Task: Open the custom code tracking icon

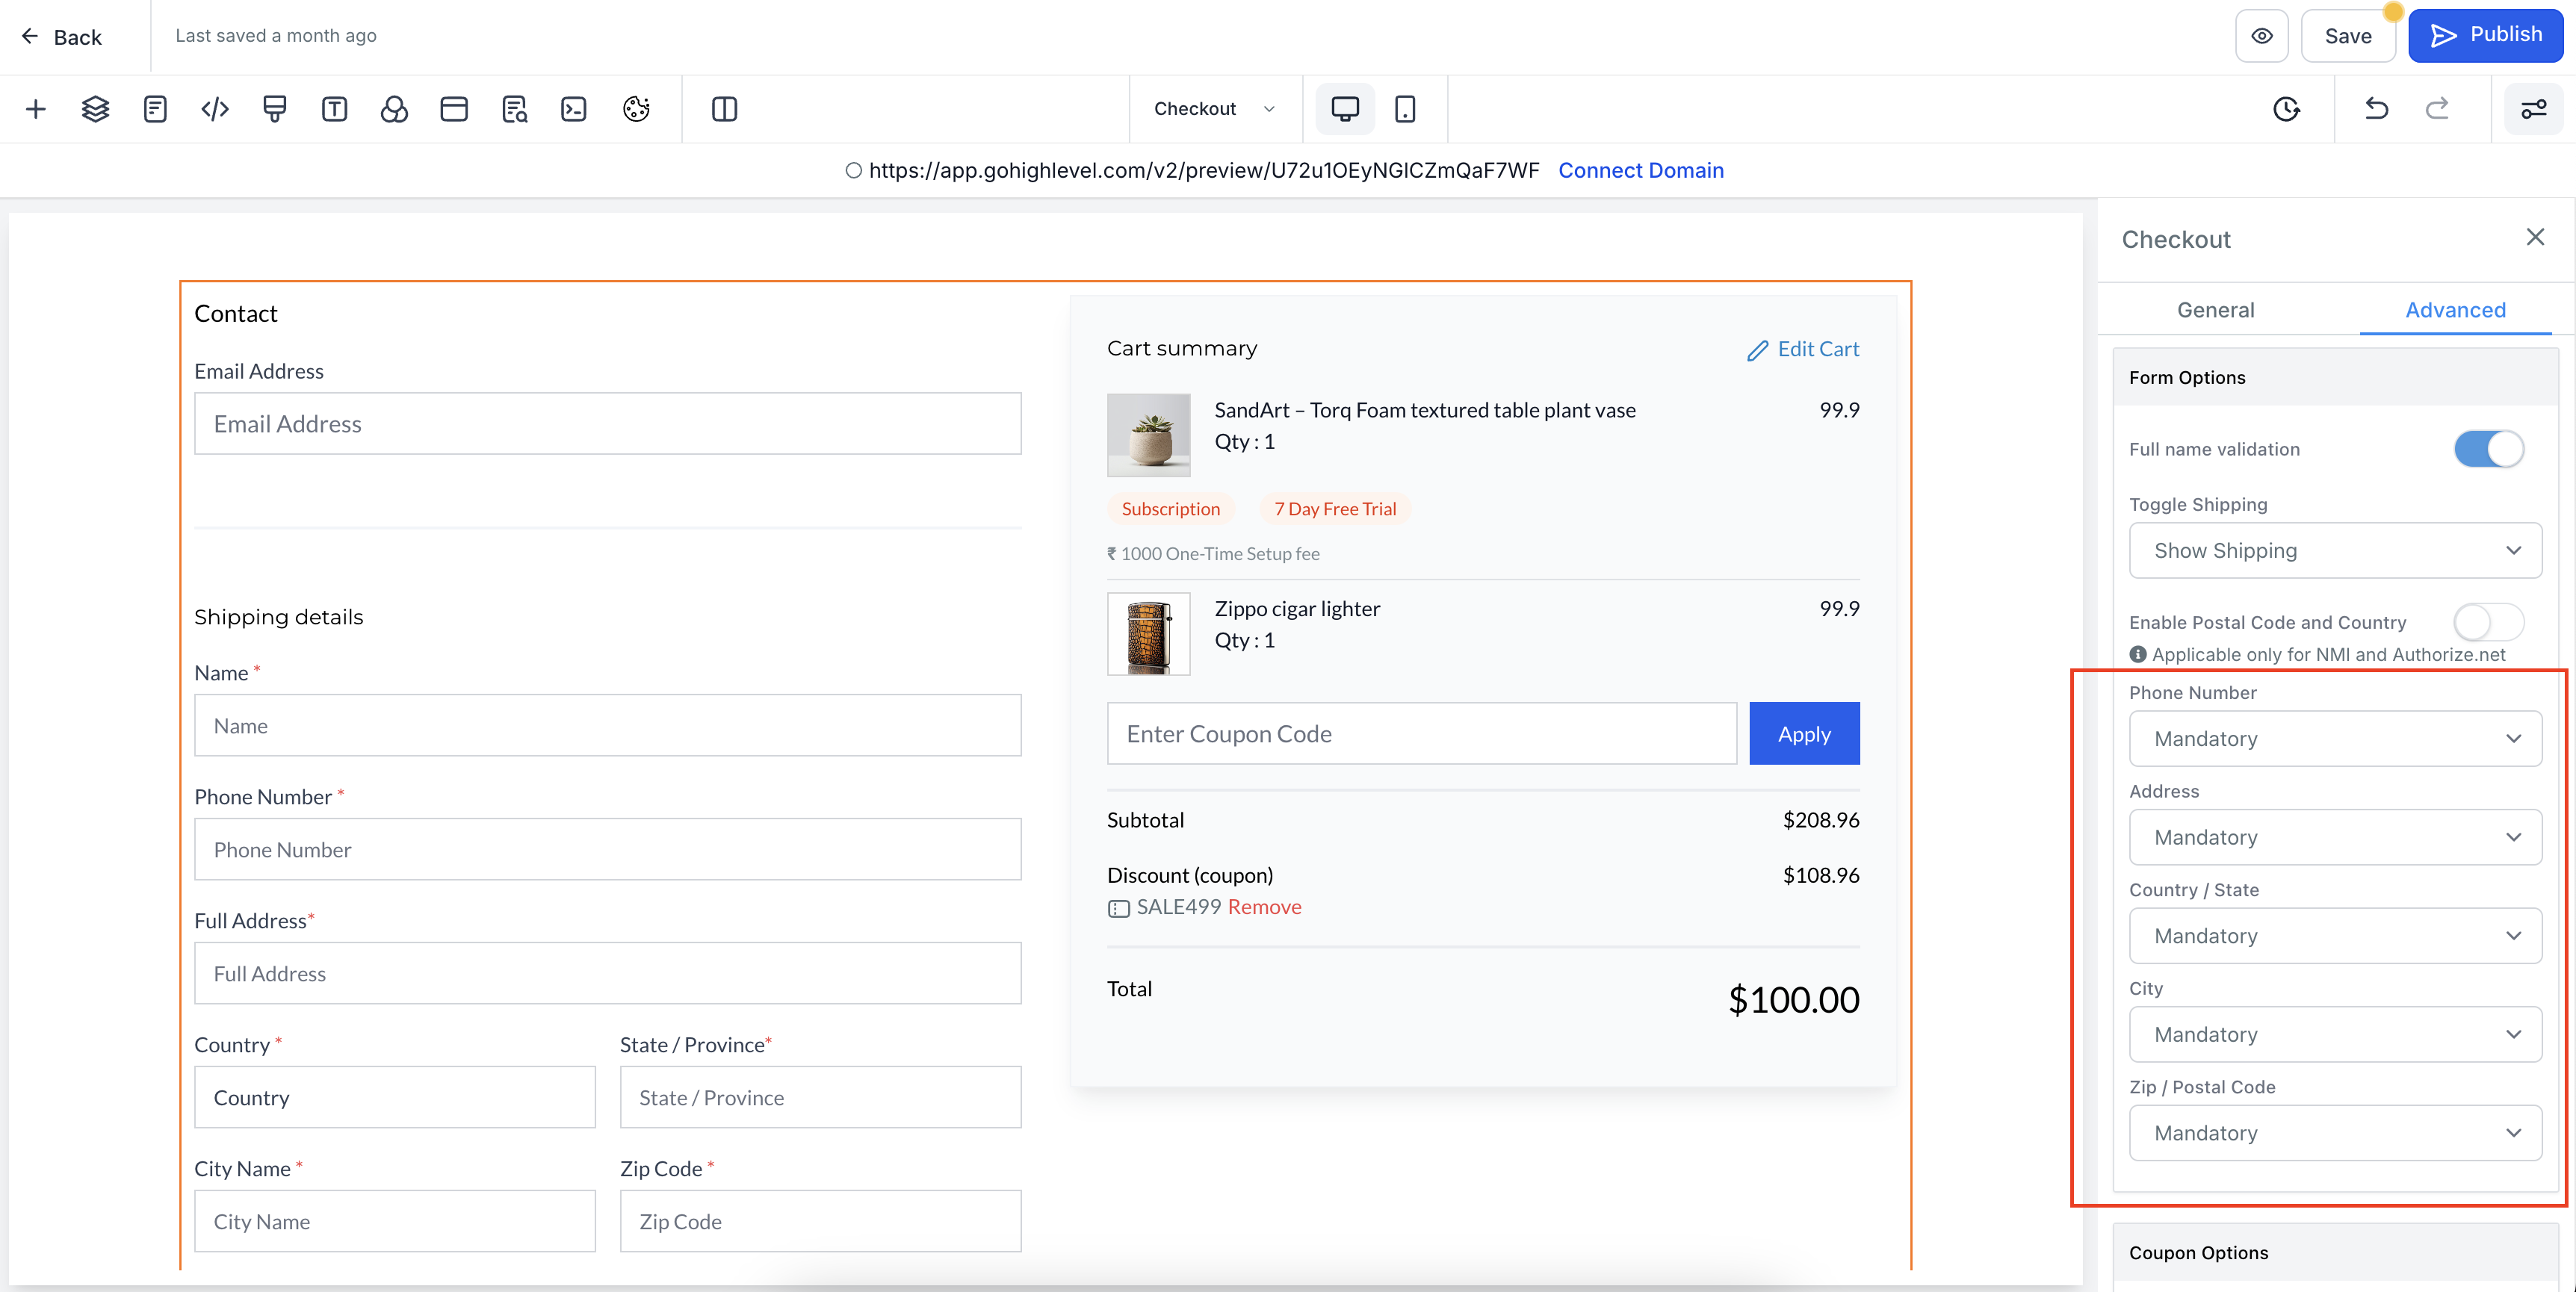Action: (x=215, y=109)
